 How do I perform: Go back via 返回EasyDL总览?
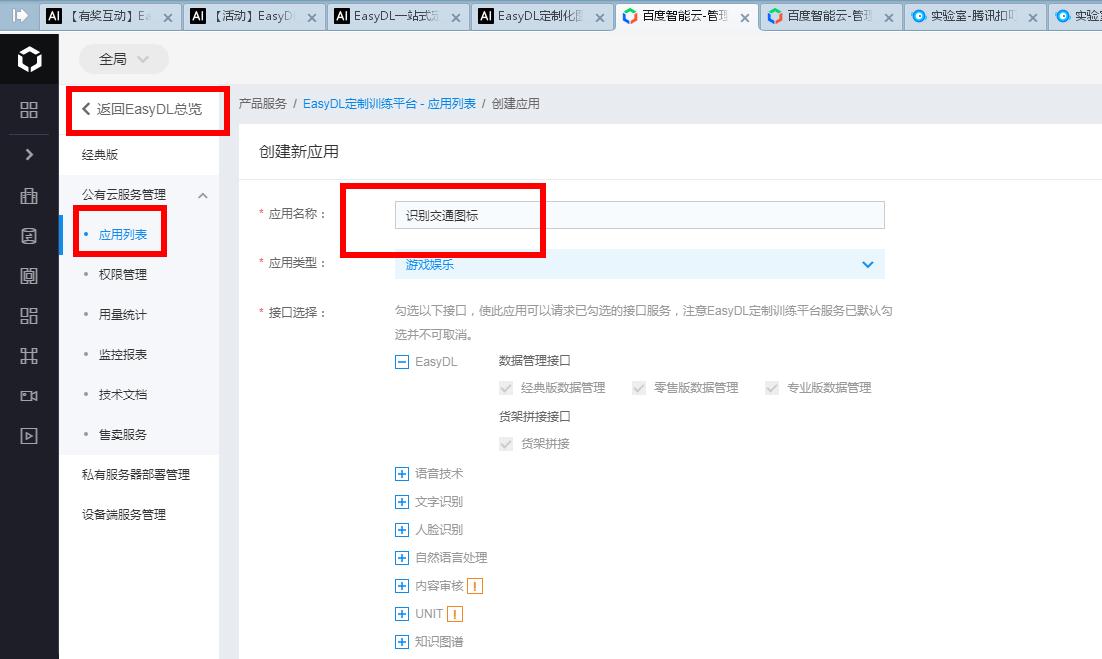[142, 109]
